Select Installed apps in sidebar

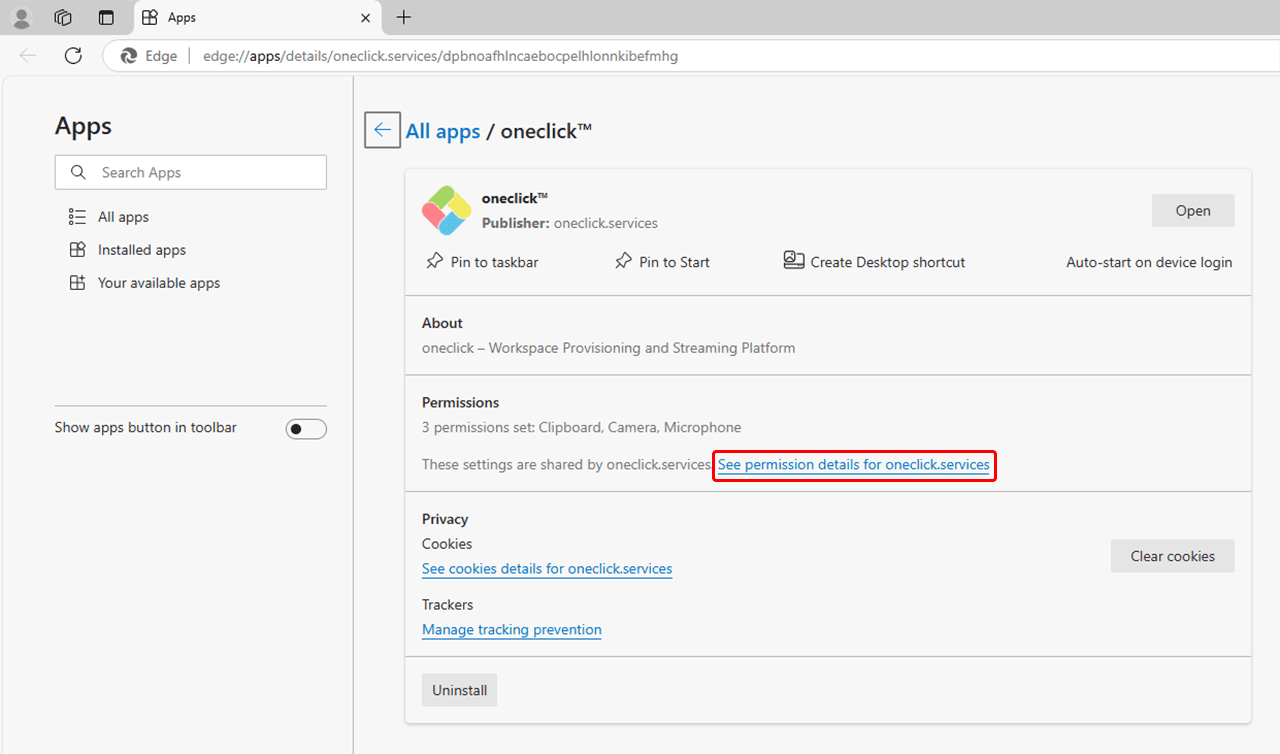(141, 250)
